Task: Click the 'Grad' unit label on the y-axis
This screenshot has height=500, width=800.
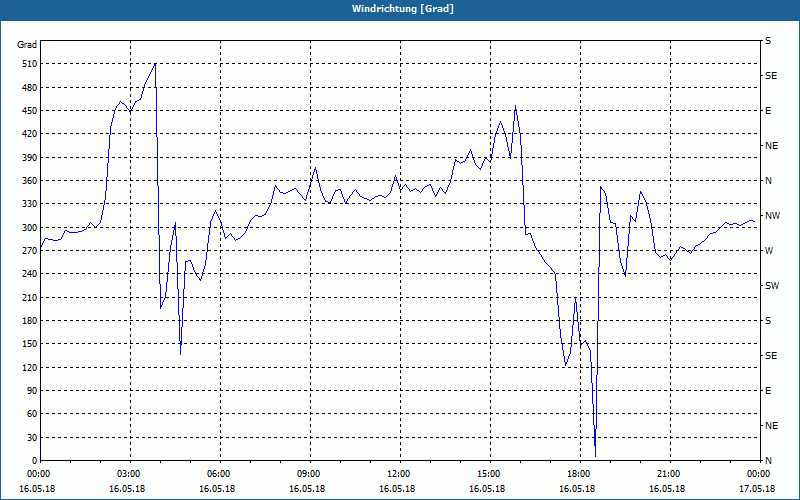Action: coord(27,45)
